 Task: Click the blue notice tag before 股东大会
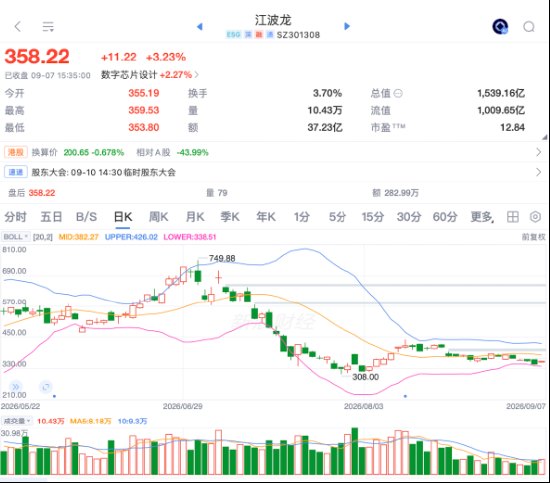click(16, 172)
